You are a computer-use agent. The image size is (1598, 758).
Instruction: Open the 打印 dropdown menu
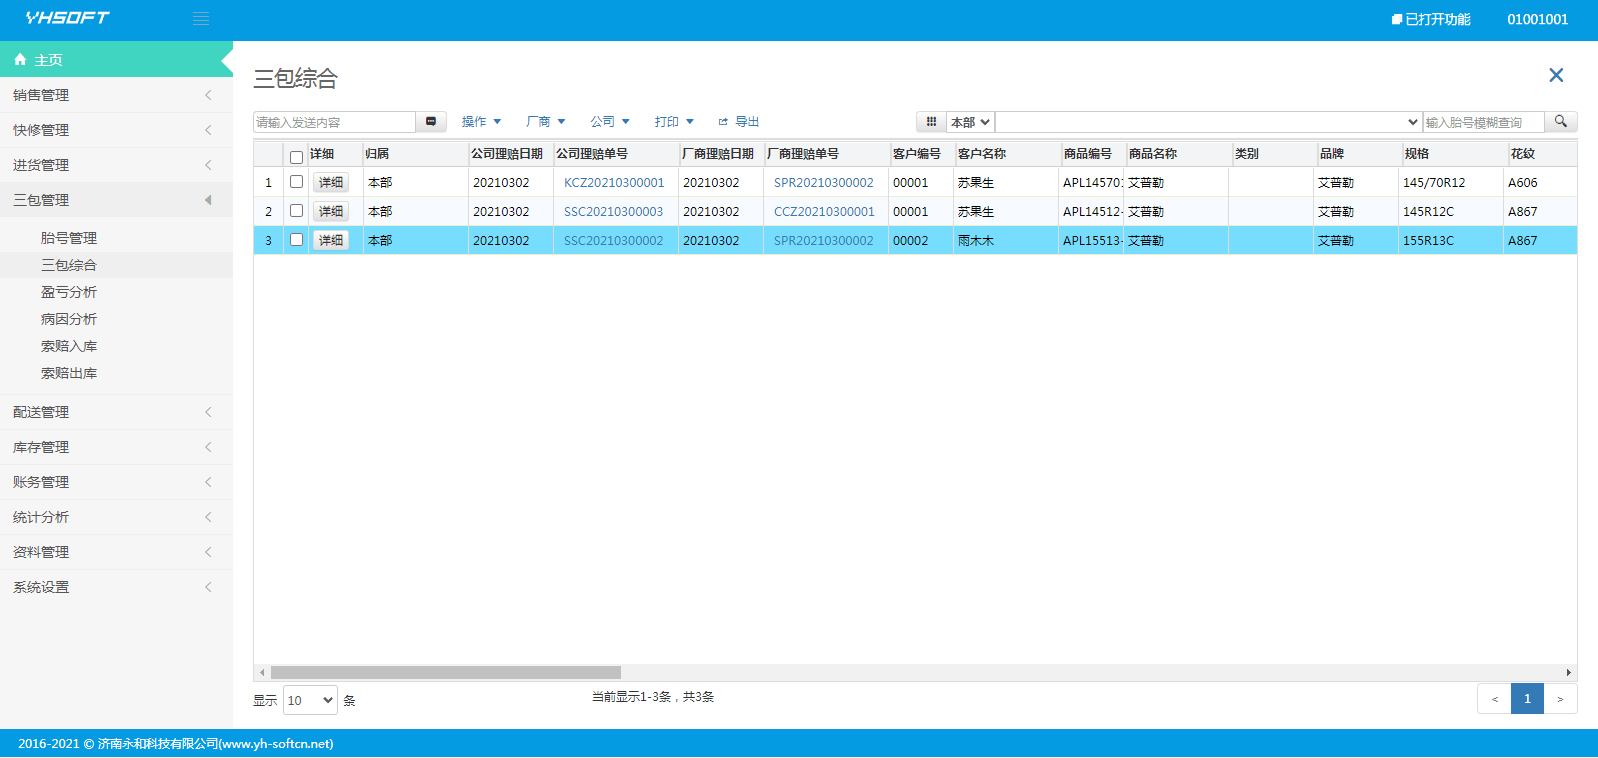[x=674, y=122]
